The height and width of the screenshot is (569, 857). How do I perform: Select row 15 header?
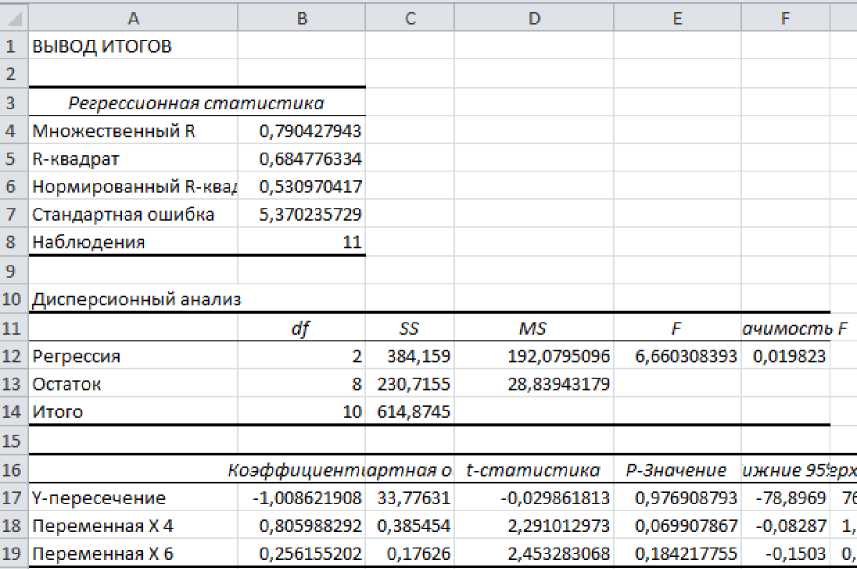coord(13,440)
